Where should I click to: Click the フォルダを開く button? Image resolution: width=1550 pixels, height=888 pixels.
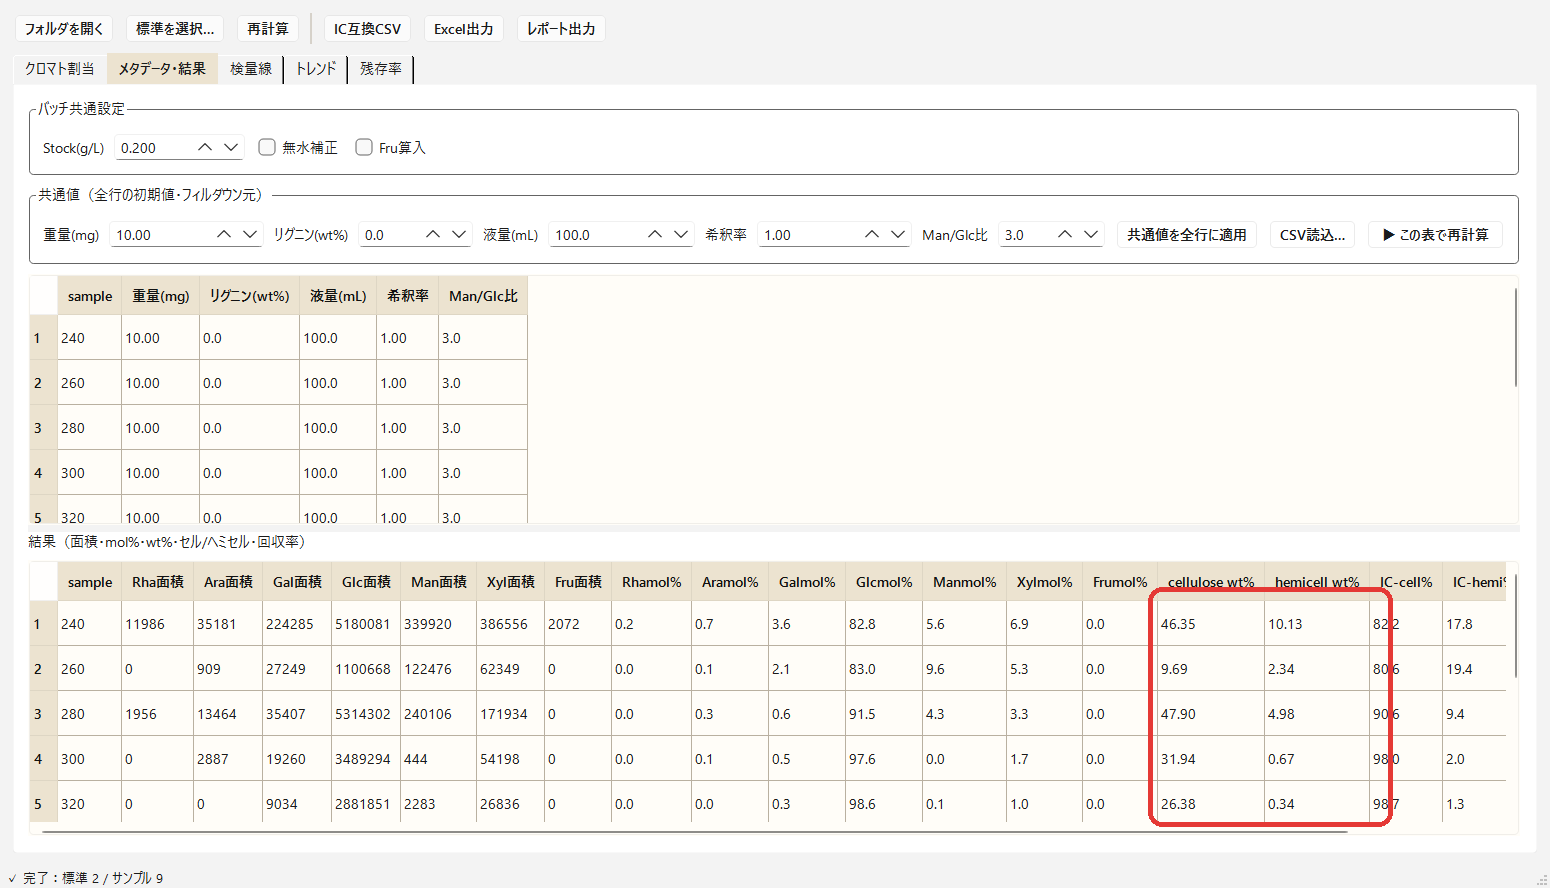coord(64,29)
